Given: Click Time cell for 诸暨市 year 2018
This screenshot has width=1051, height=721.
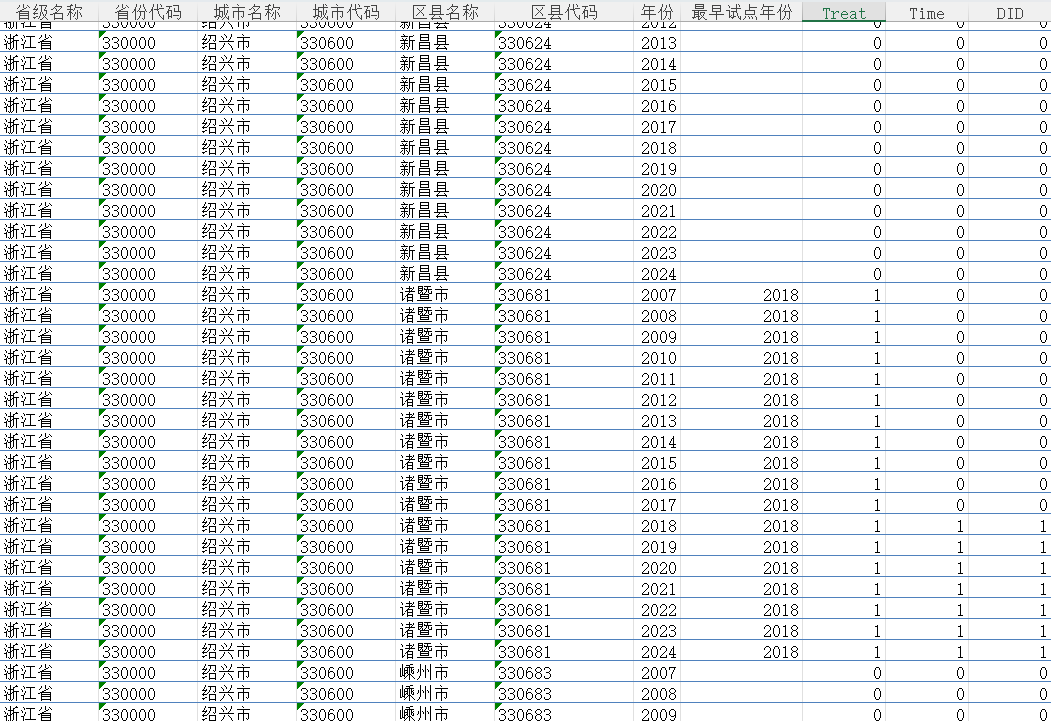Looking at the screenshot, I should point(926,526).
